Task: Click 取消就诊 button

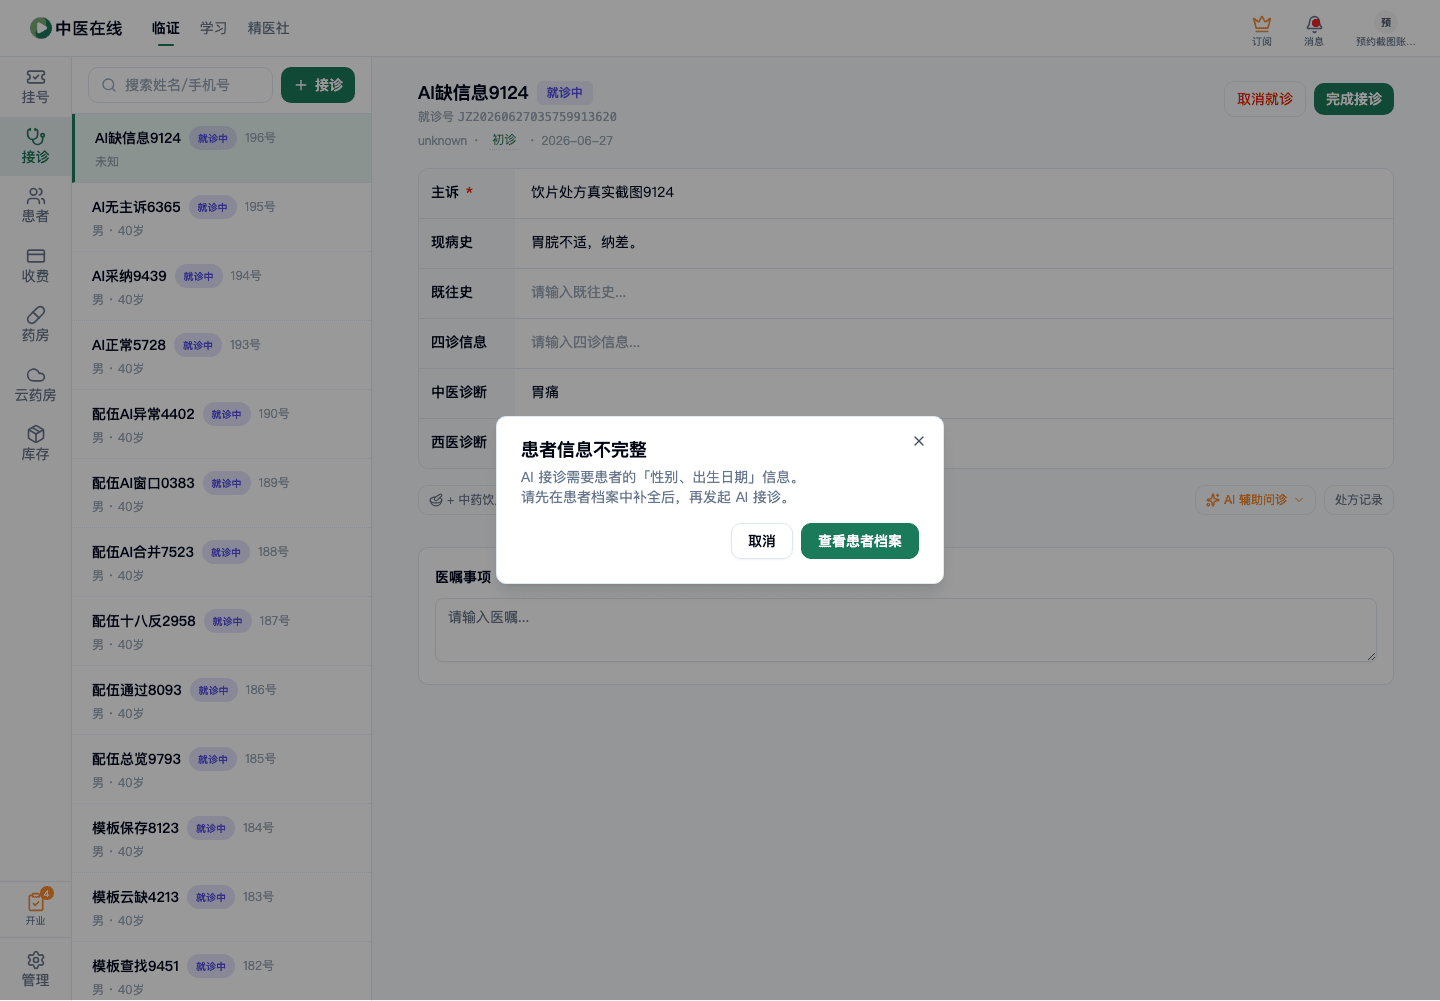Action: [x=1265, y=99]
